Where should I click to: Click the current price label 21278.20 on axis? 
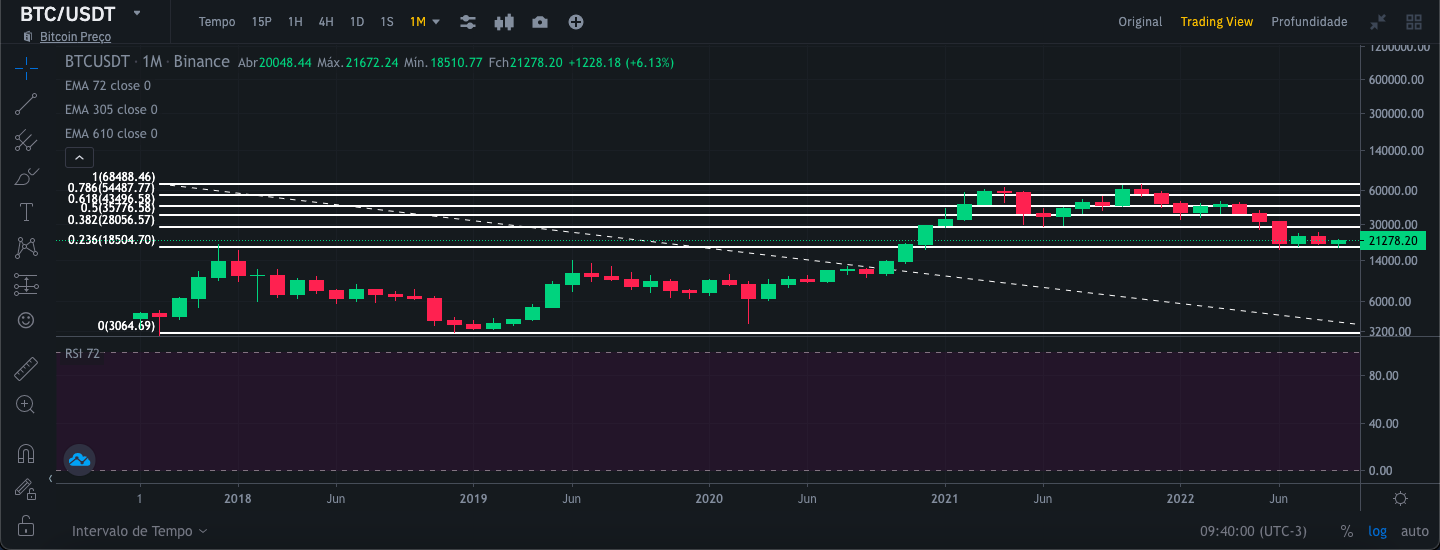pos(1395,241)
